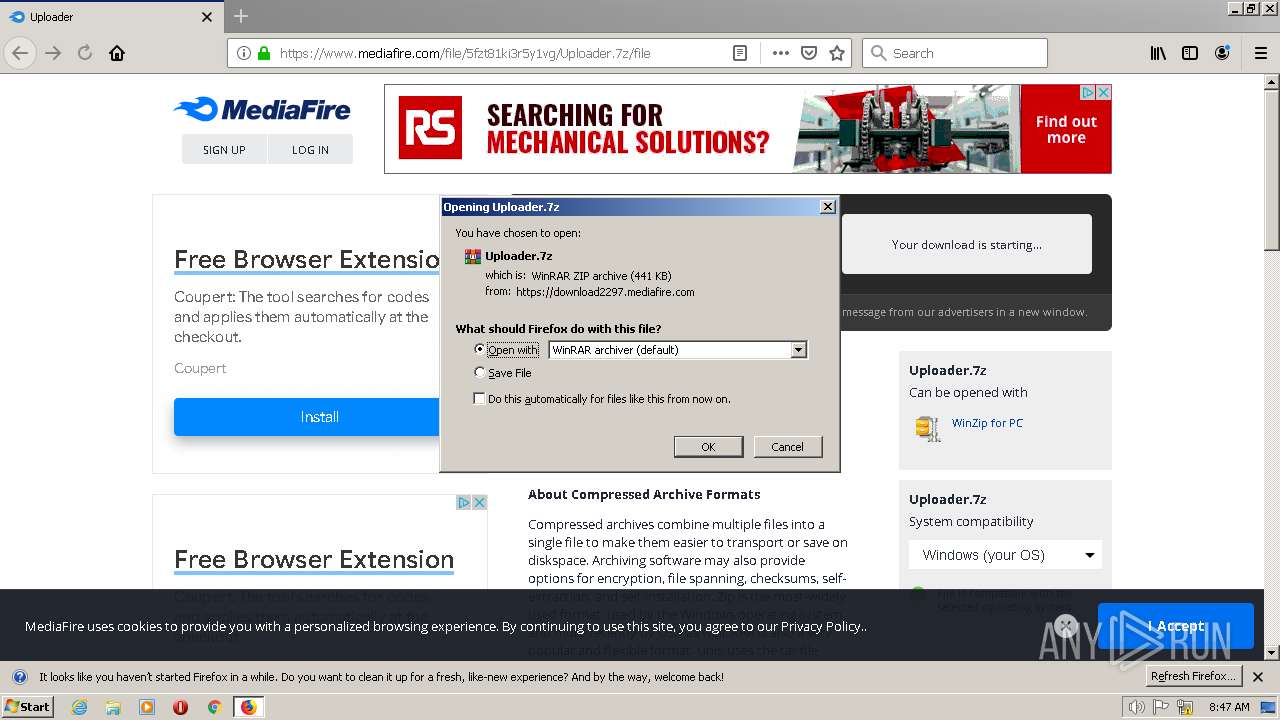
Task: Click the Opera taskbar icon
Action: click(180, 707)
